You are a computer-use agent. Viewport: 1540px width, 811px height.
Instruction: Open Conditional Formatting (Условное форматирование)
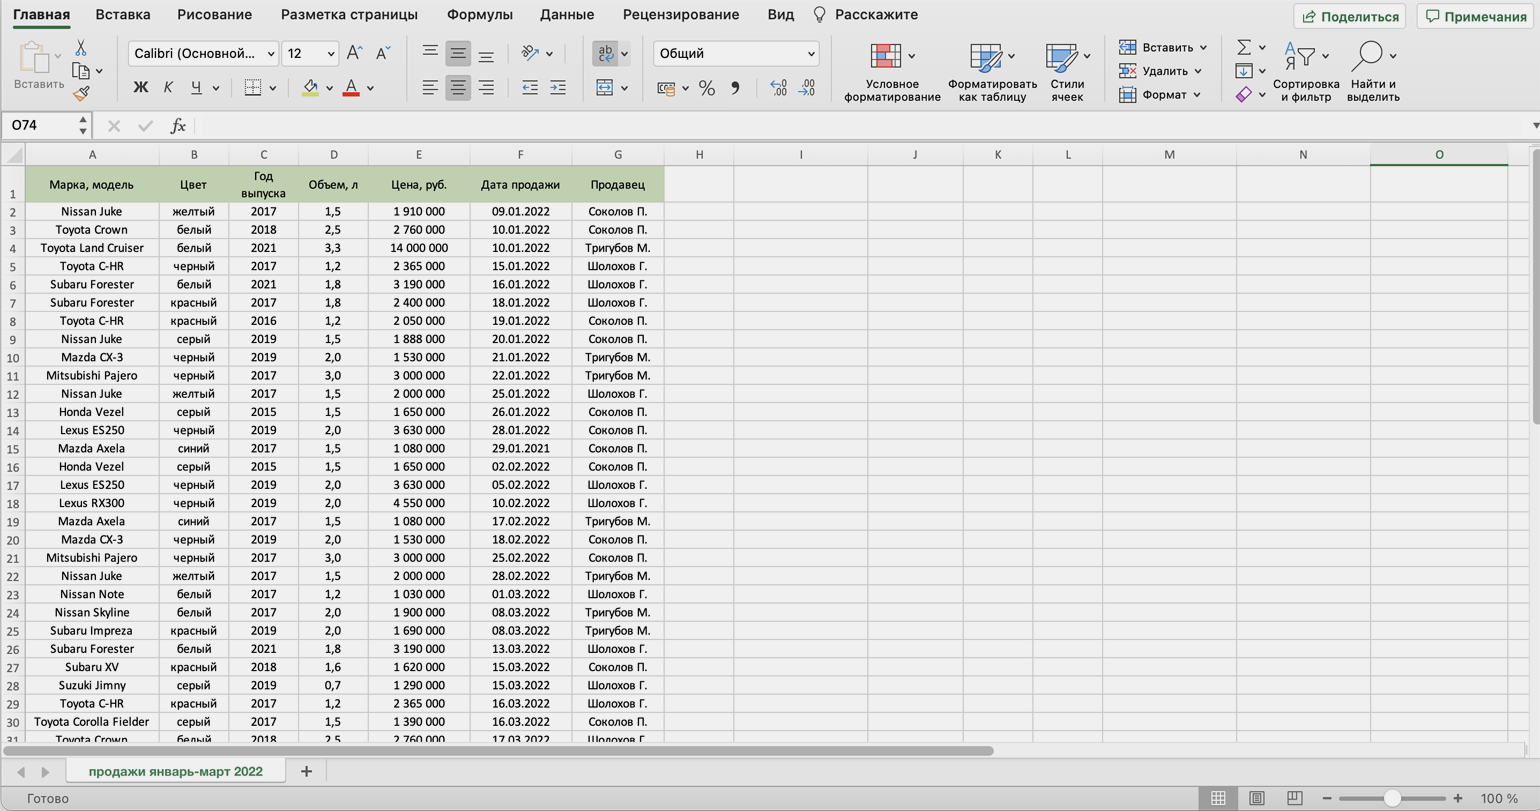tap(892, 73)
